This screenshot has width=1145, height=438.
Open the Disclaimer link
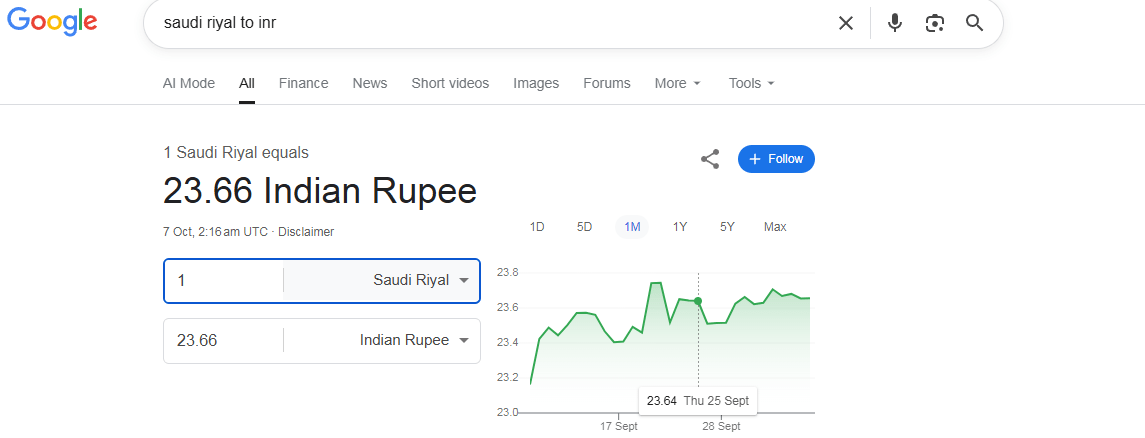tap(306, 232)
